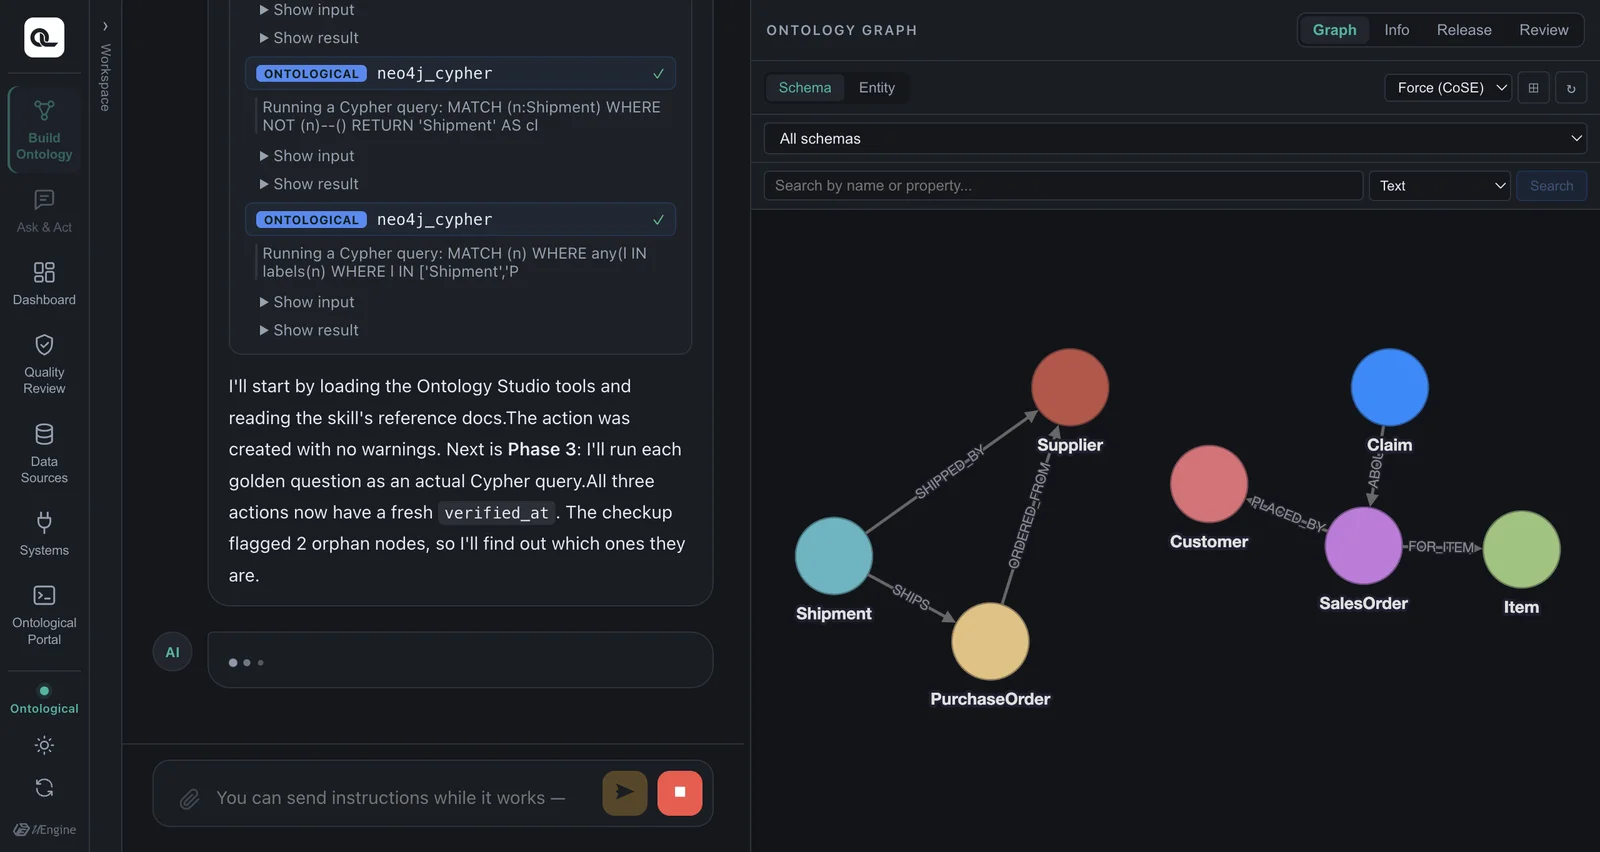Click the attachment paperclip icon
The width and height of the screenshot is (1600, 852).
click(x=189, y=798)
